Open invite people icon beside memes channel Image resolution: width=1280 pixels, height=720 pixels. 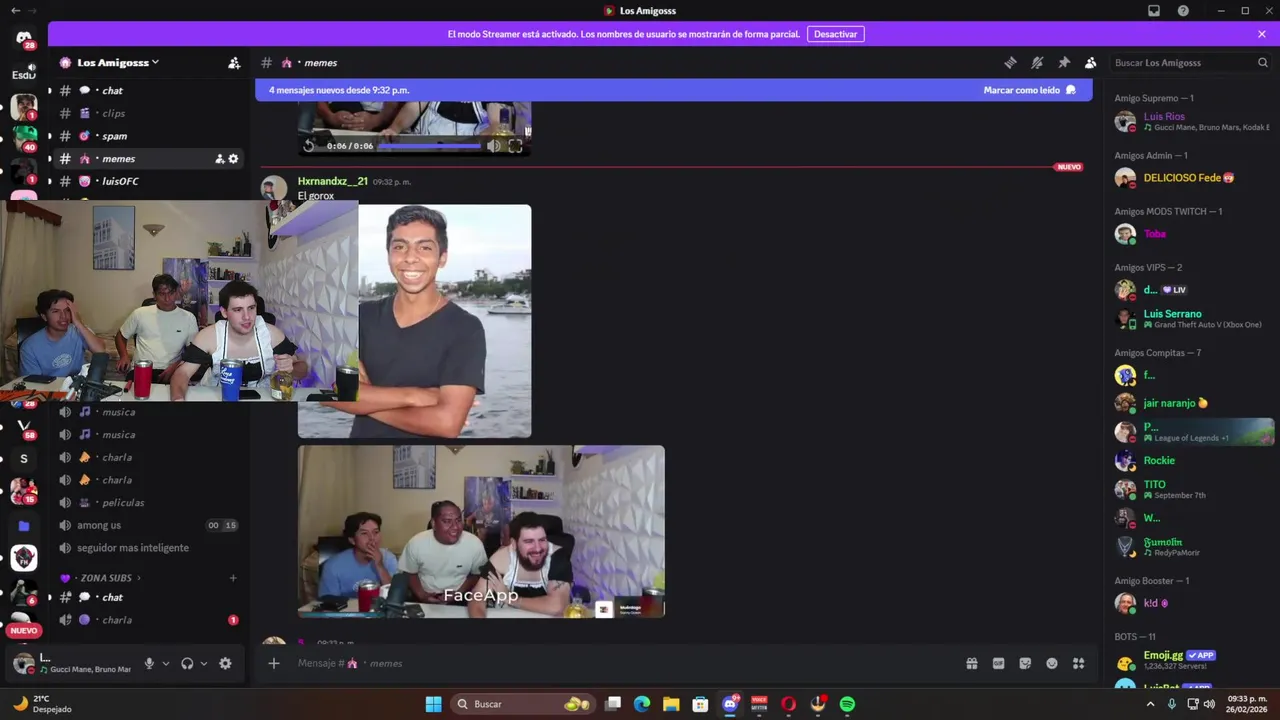click(220, 159)
